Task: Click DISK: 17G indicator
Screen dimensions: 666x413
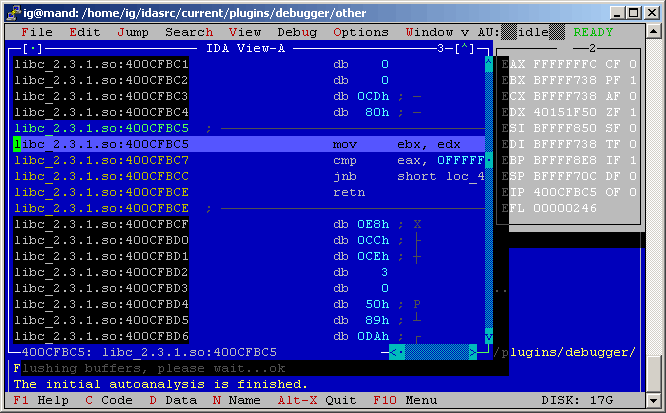Action: 577,400
